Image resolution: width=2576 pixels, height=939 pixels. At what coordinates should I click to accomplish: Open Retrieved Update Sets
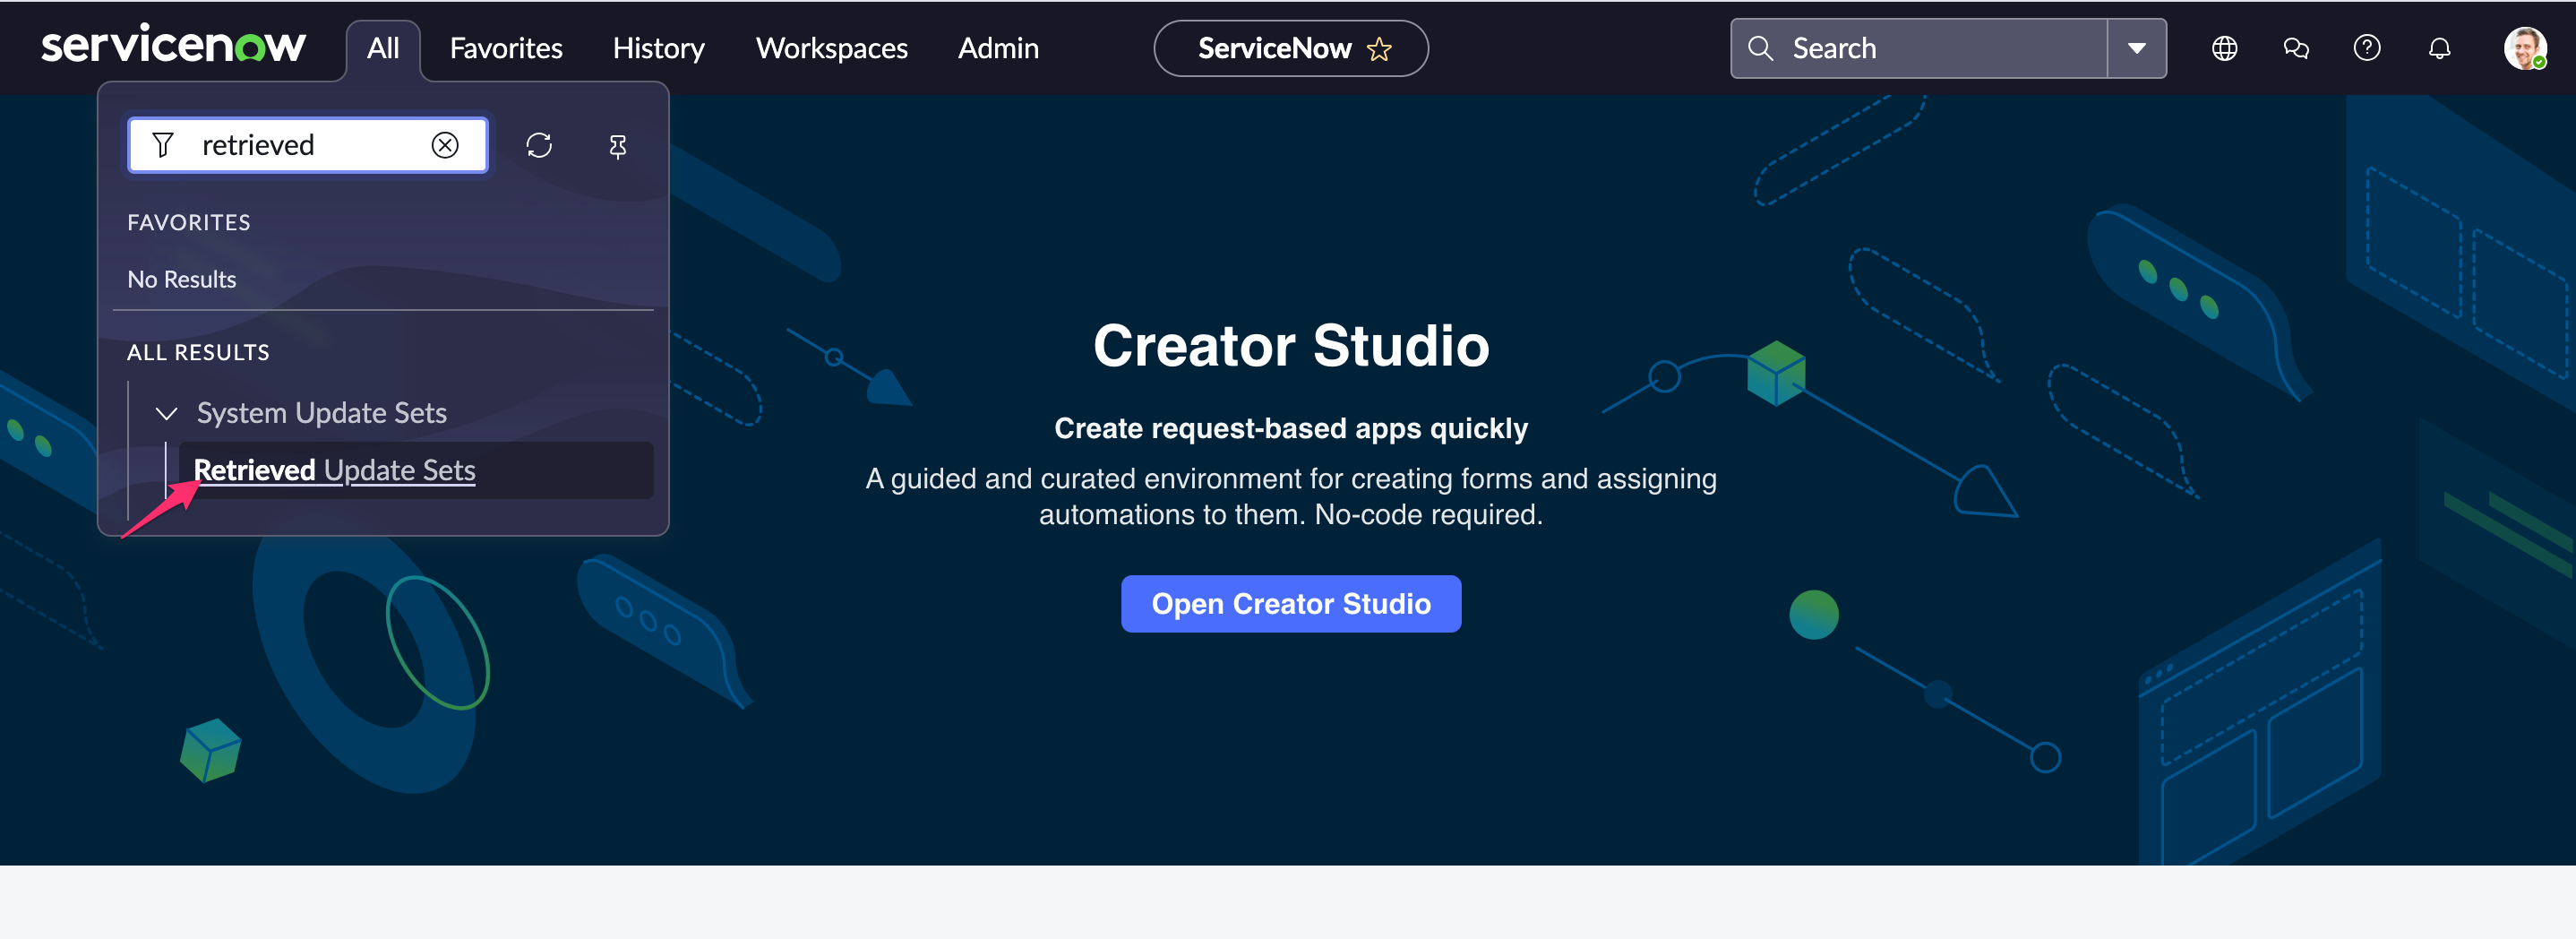coord(335,470)
